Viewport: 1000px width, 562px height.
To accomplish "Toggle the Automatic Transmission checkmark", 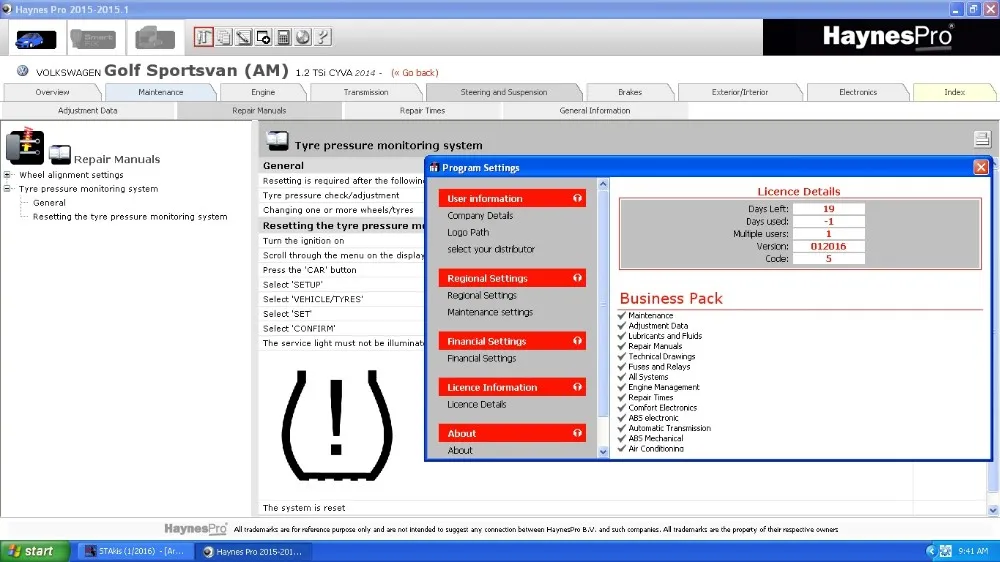I will tap(622, 427).
